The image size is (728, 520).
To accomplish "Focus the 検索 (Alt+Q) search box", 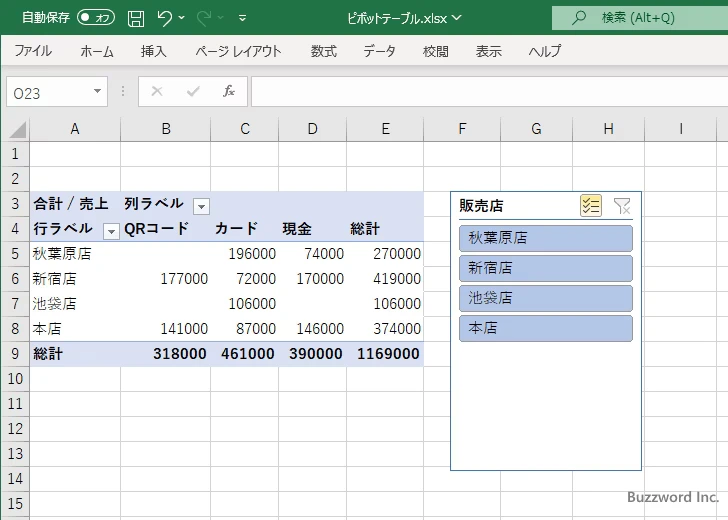I will pos(640,18).
